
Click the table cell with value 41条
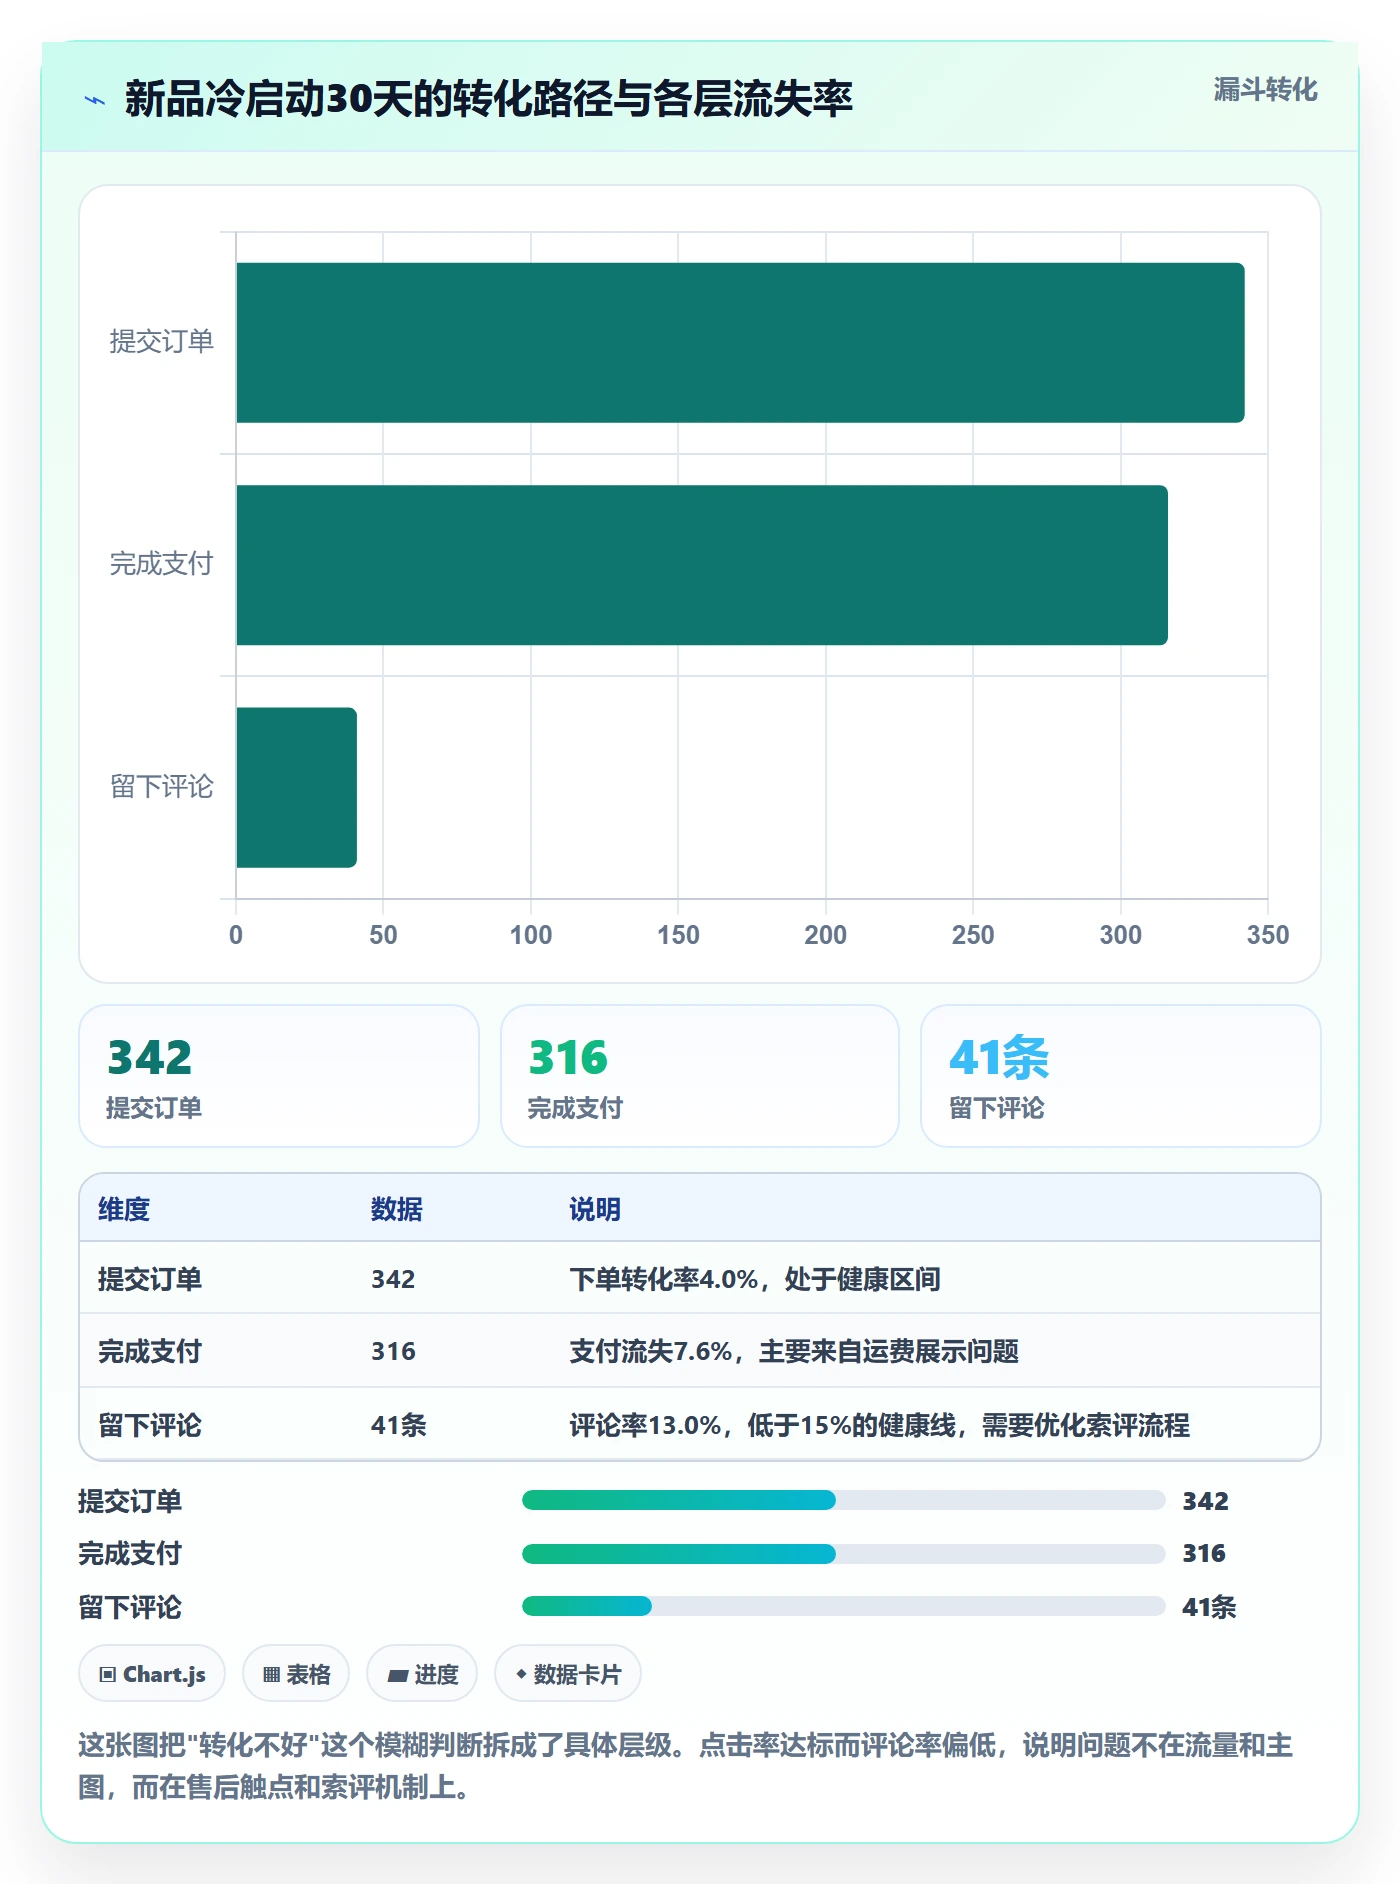[399, 1425]
